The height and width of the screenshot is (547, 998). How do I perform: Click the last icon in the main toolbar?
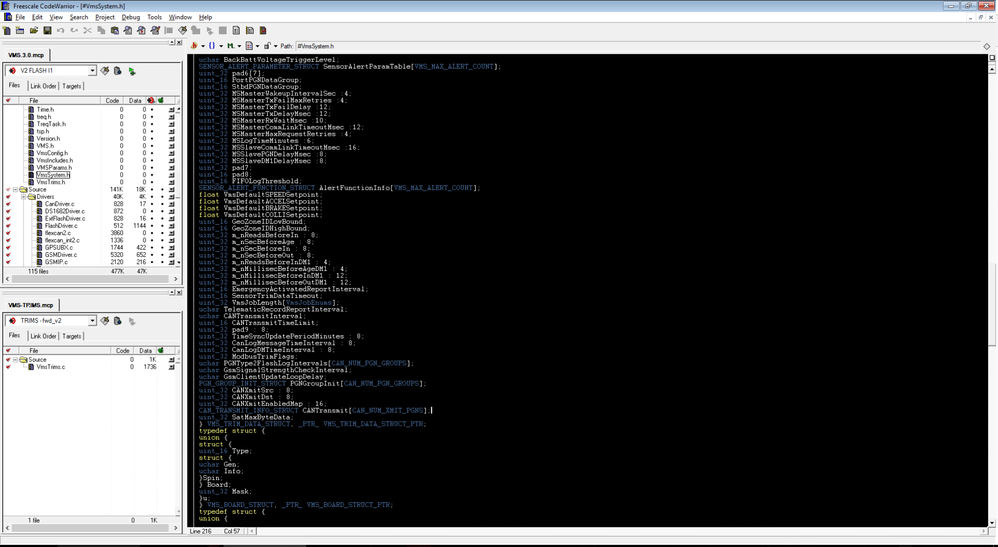(x=263, y=31)
